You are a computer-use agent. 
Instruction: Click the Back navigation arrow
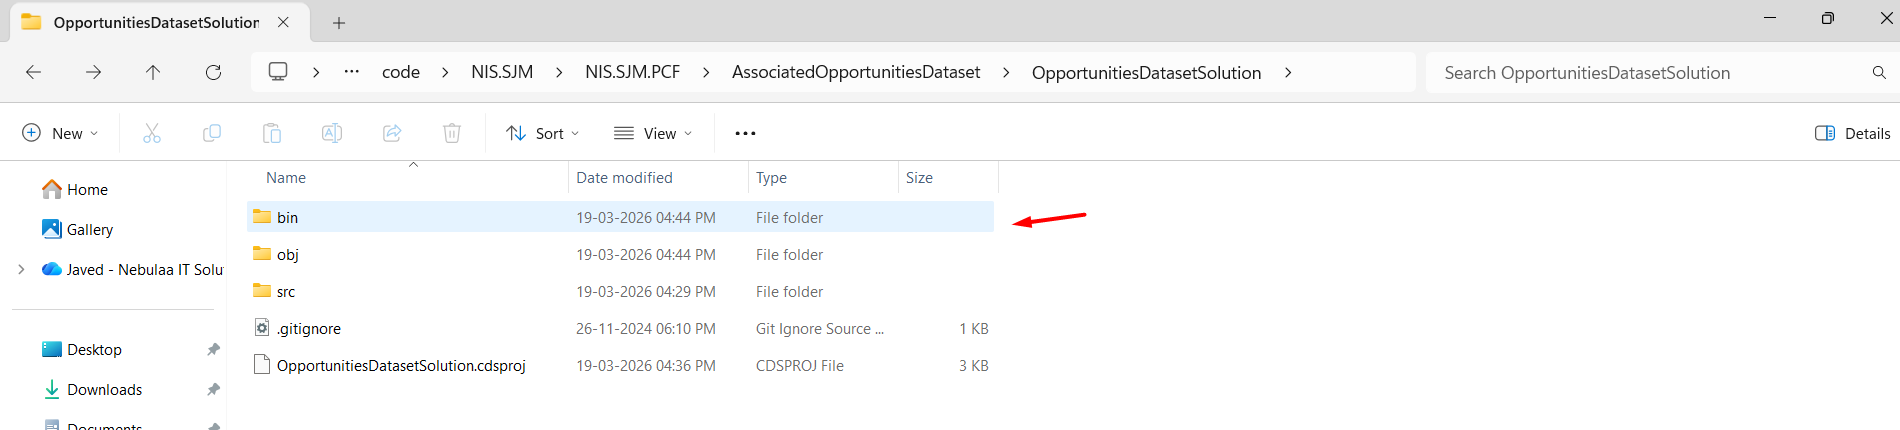pyautogui.click(x=33, y=72)
